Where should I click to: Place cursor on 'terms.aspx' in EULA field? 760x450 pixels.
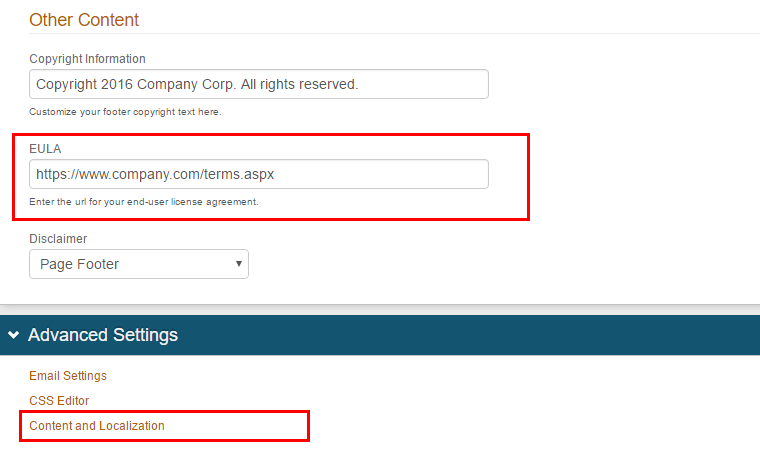(238, 174)
